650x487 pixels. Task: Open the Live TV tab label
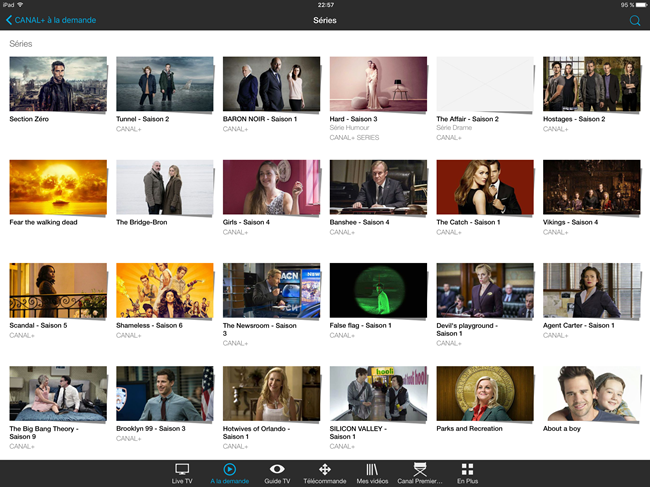182,481
